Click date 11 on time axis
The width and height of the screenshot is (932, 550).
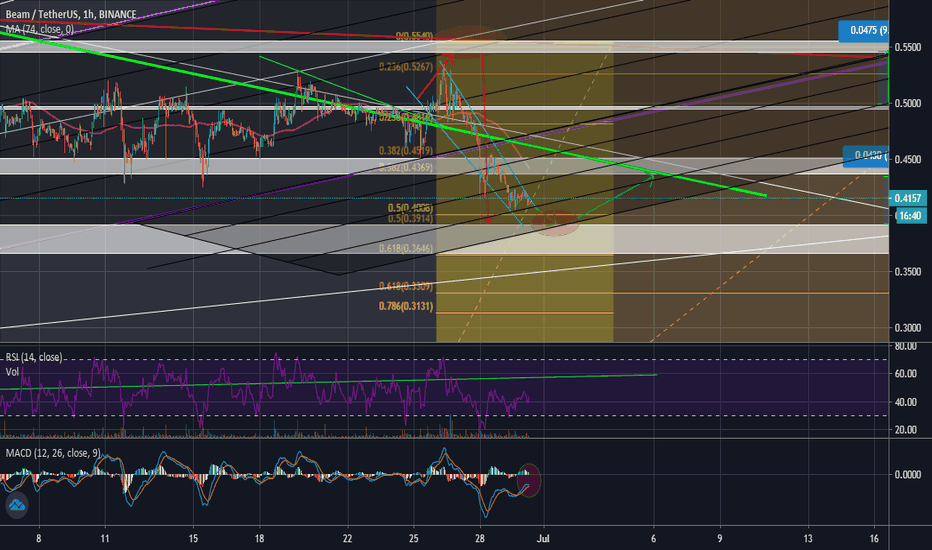(105, 539)
